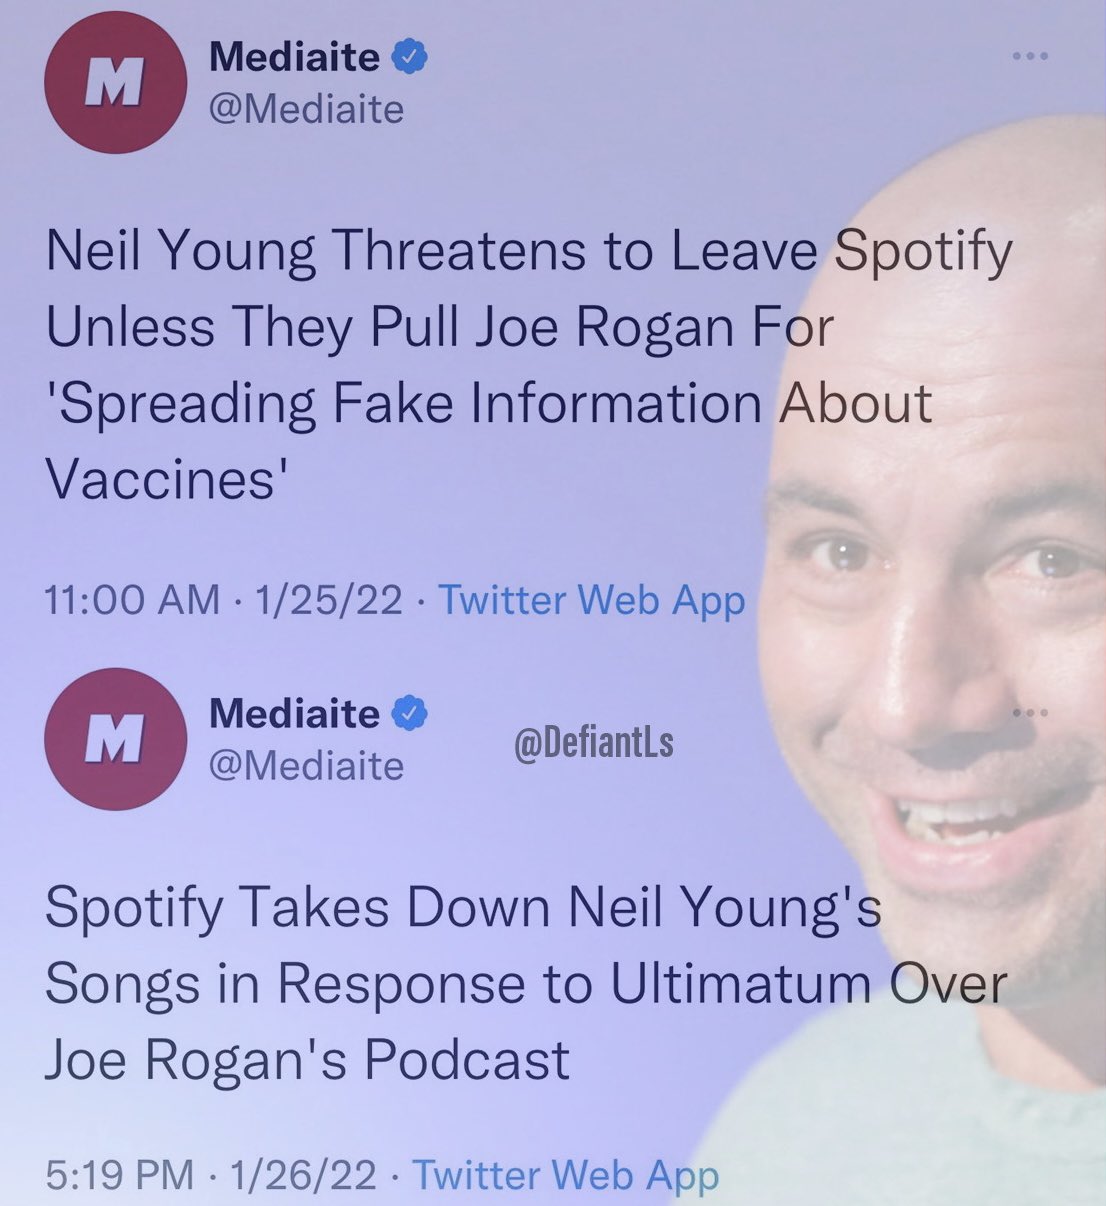Open the 5:19 PM · 1/26/22 timestamp
The width and height of the screenshot is (1106, 1206).
pos(211,1174)
